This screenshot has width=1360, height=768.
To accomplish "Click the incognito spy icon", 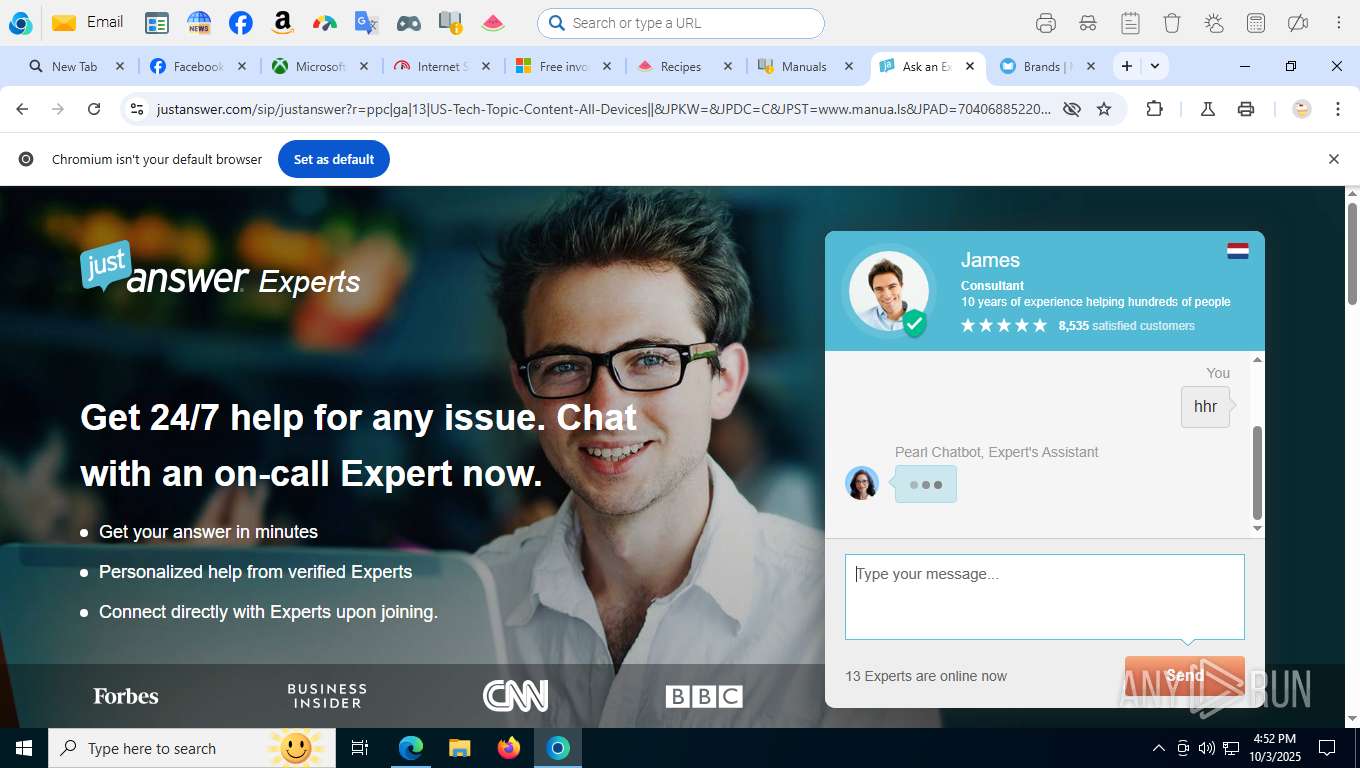I will (x=1088, y=23).
